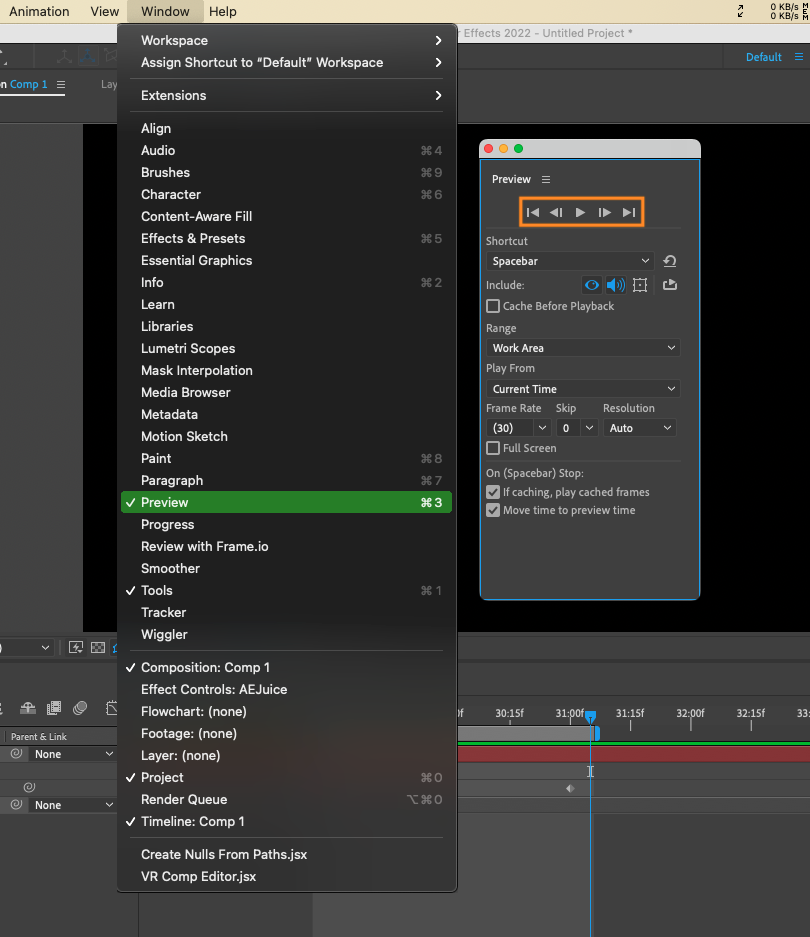This screenshot has height=937, width=810.
Task: Enable Cache Before Playback checkbox
Action: coord(493,306)
